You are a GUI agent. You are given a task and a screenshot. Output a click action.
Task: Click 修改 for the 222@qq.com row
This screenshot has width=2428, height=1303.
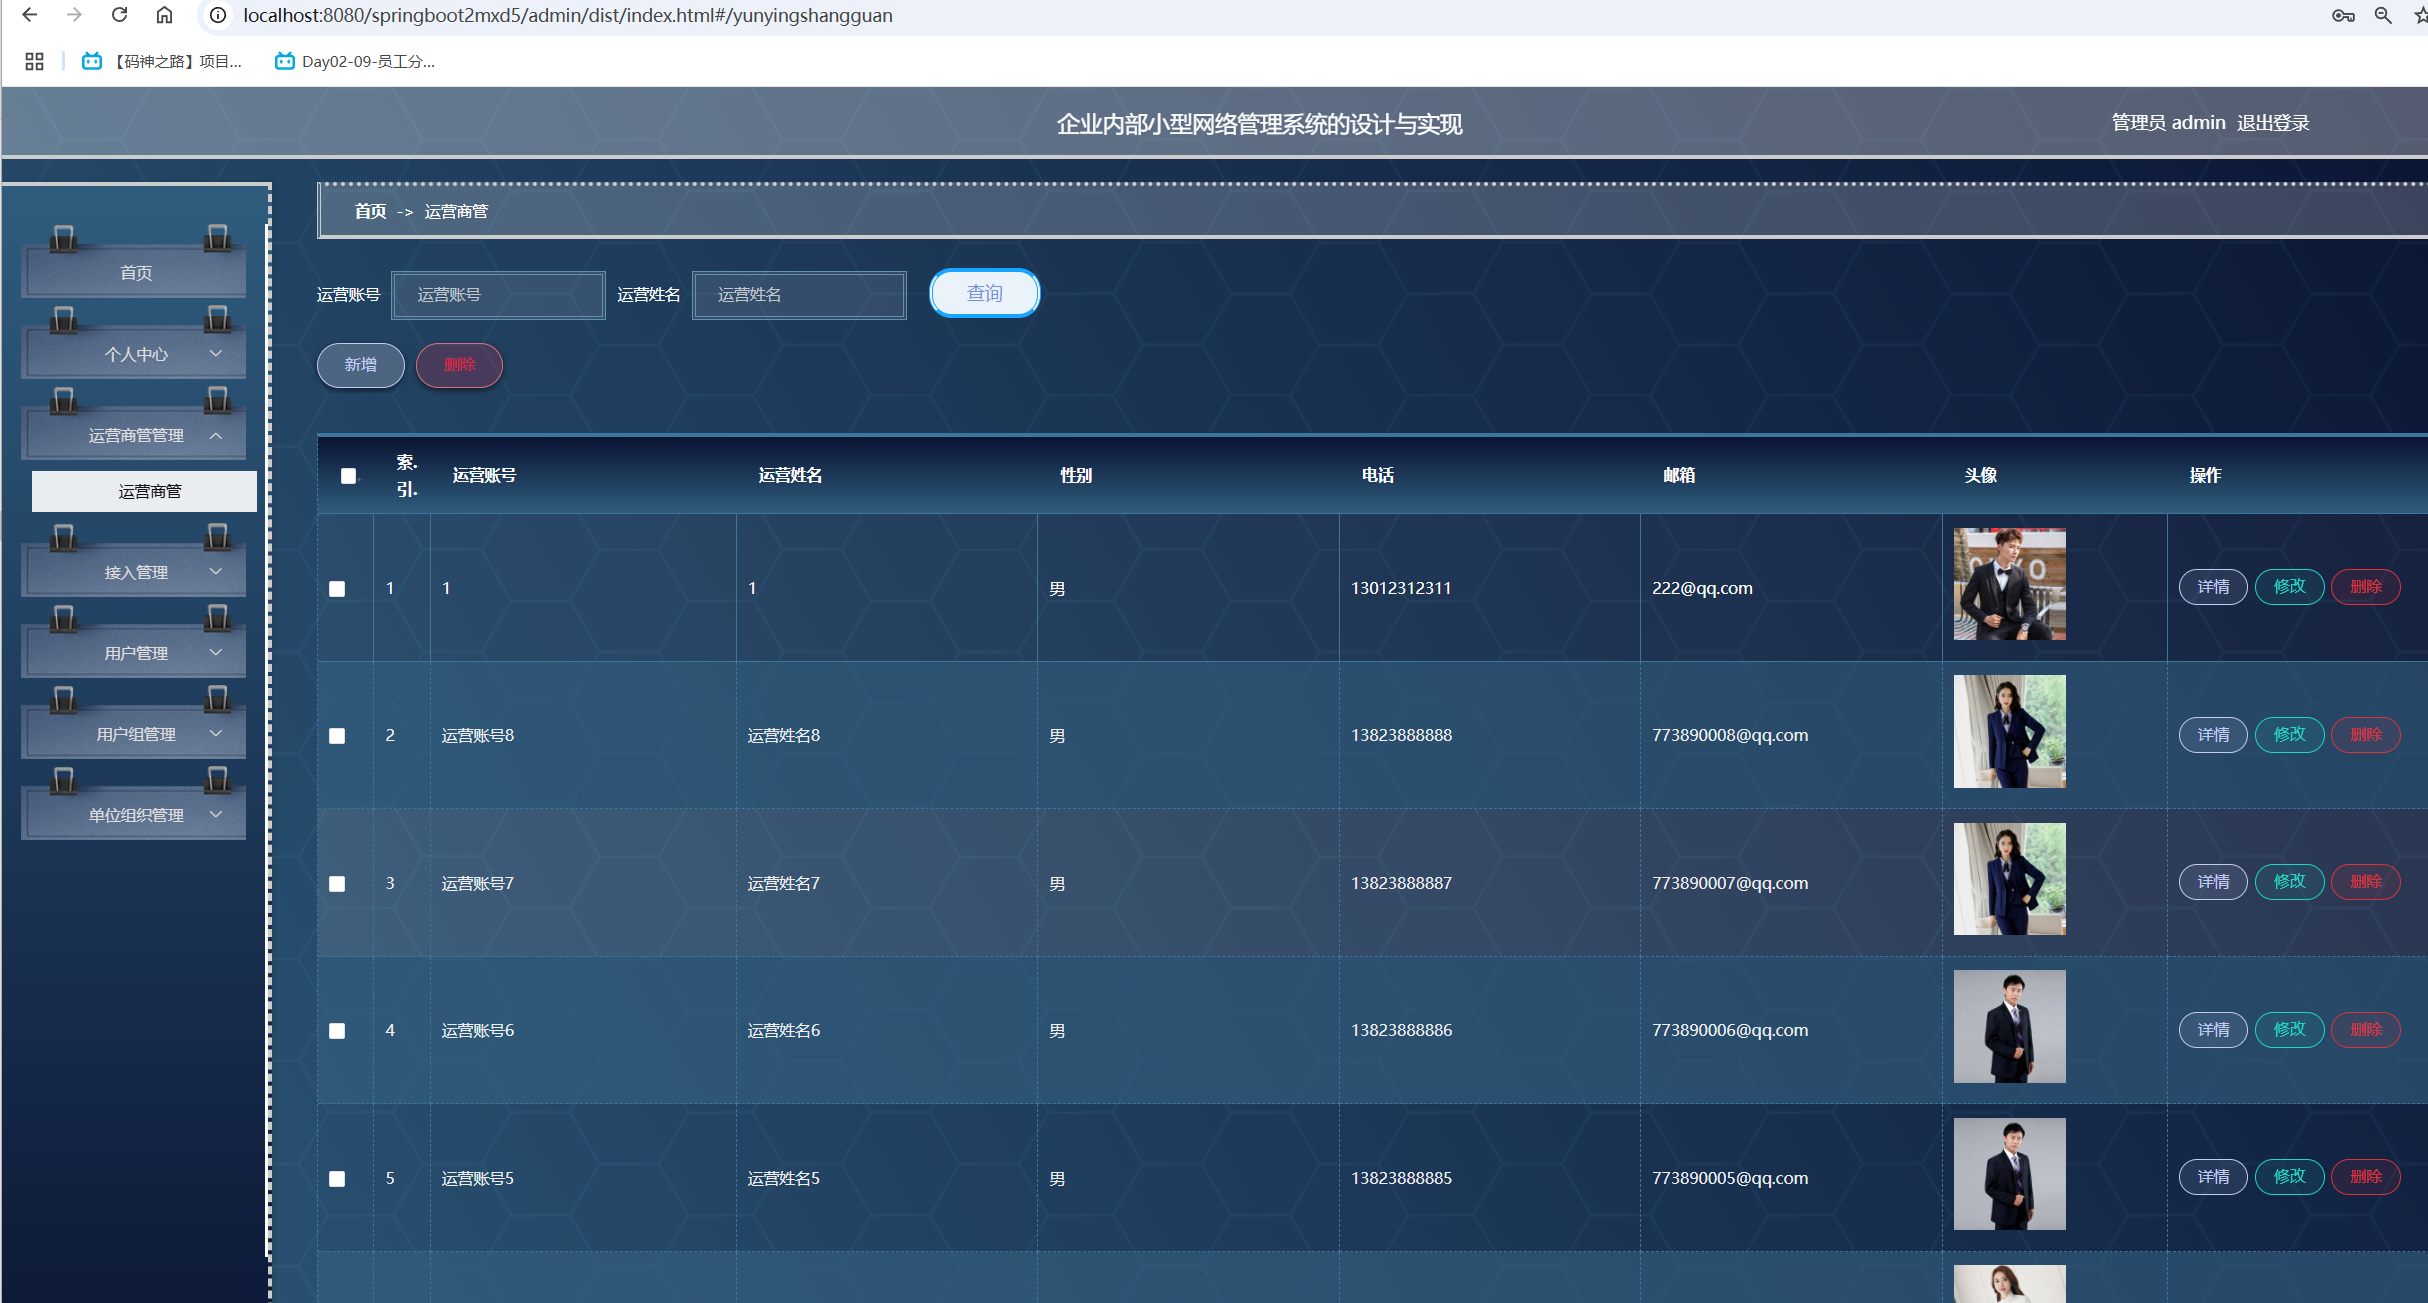pyautogui.click(x=2289, y=587)
